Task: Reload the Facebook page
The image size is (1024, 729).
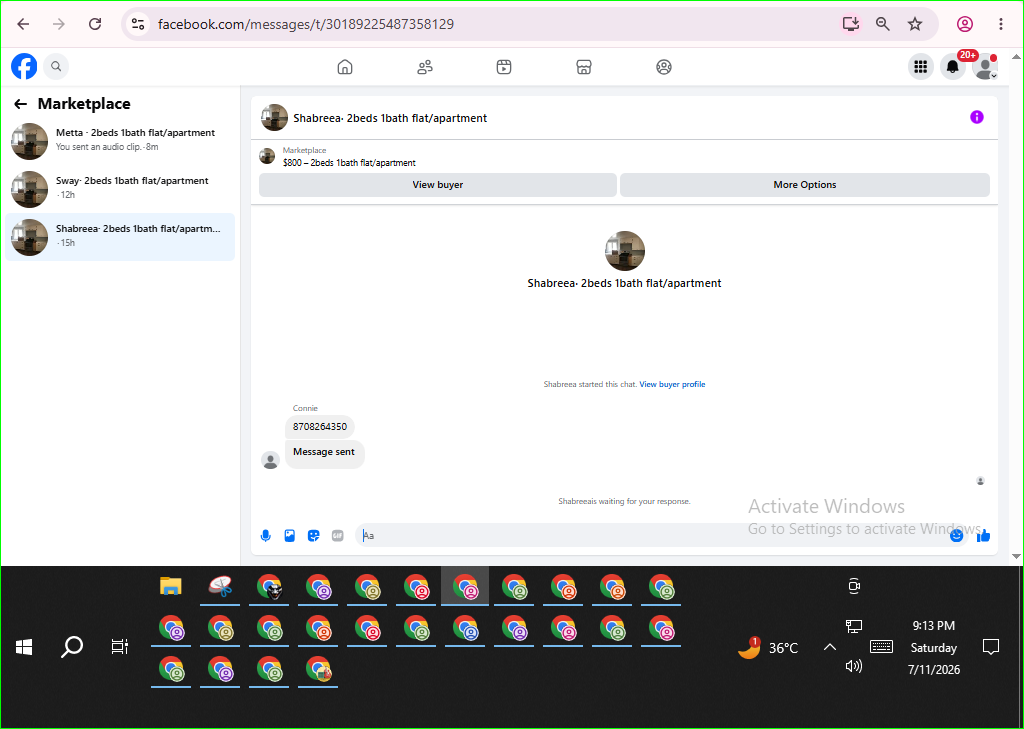Action: 95,24
